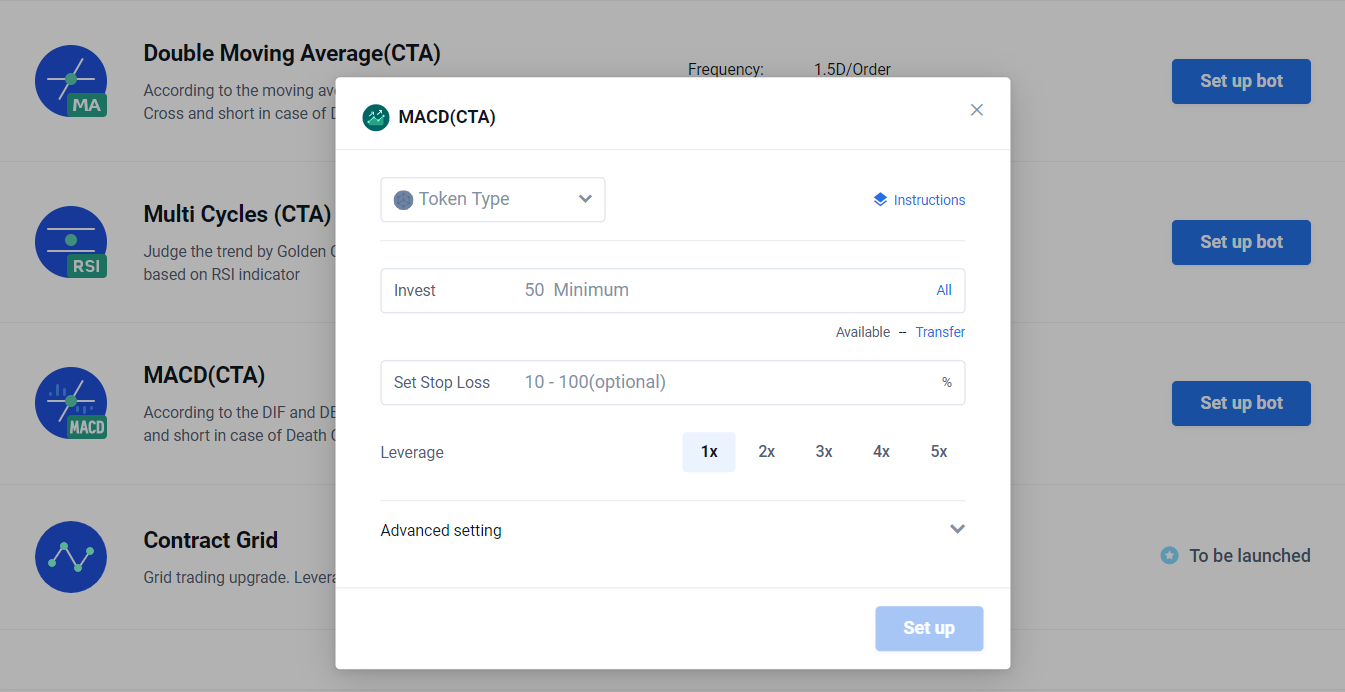This screenshot has height=692, width=1345.
Task: Select 1x leverage option
Action: coord(709,452)
